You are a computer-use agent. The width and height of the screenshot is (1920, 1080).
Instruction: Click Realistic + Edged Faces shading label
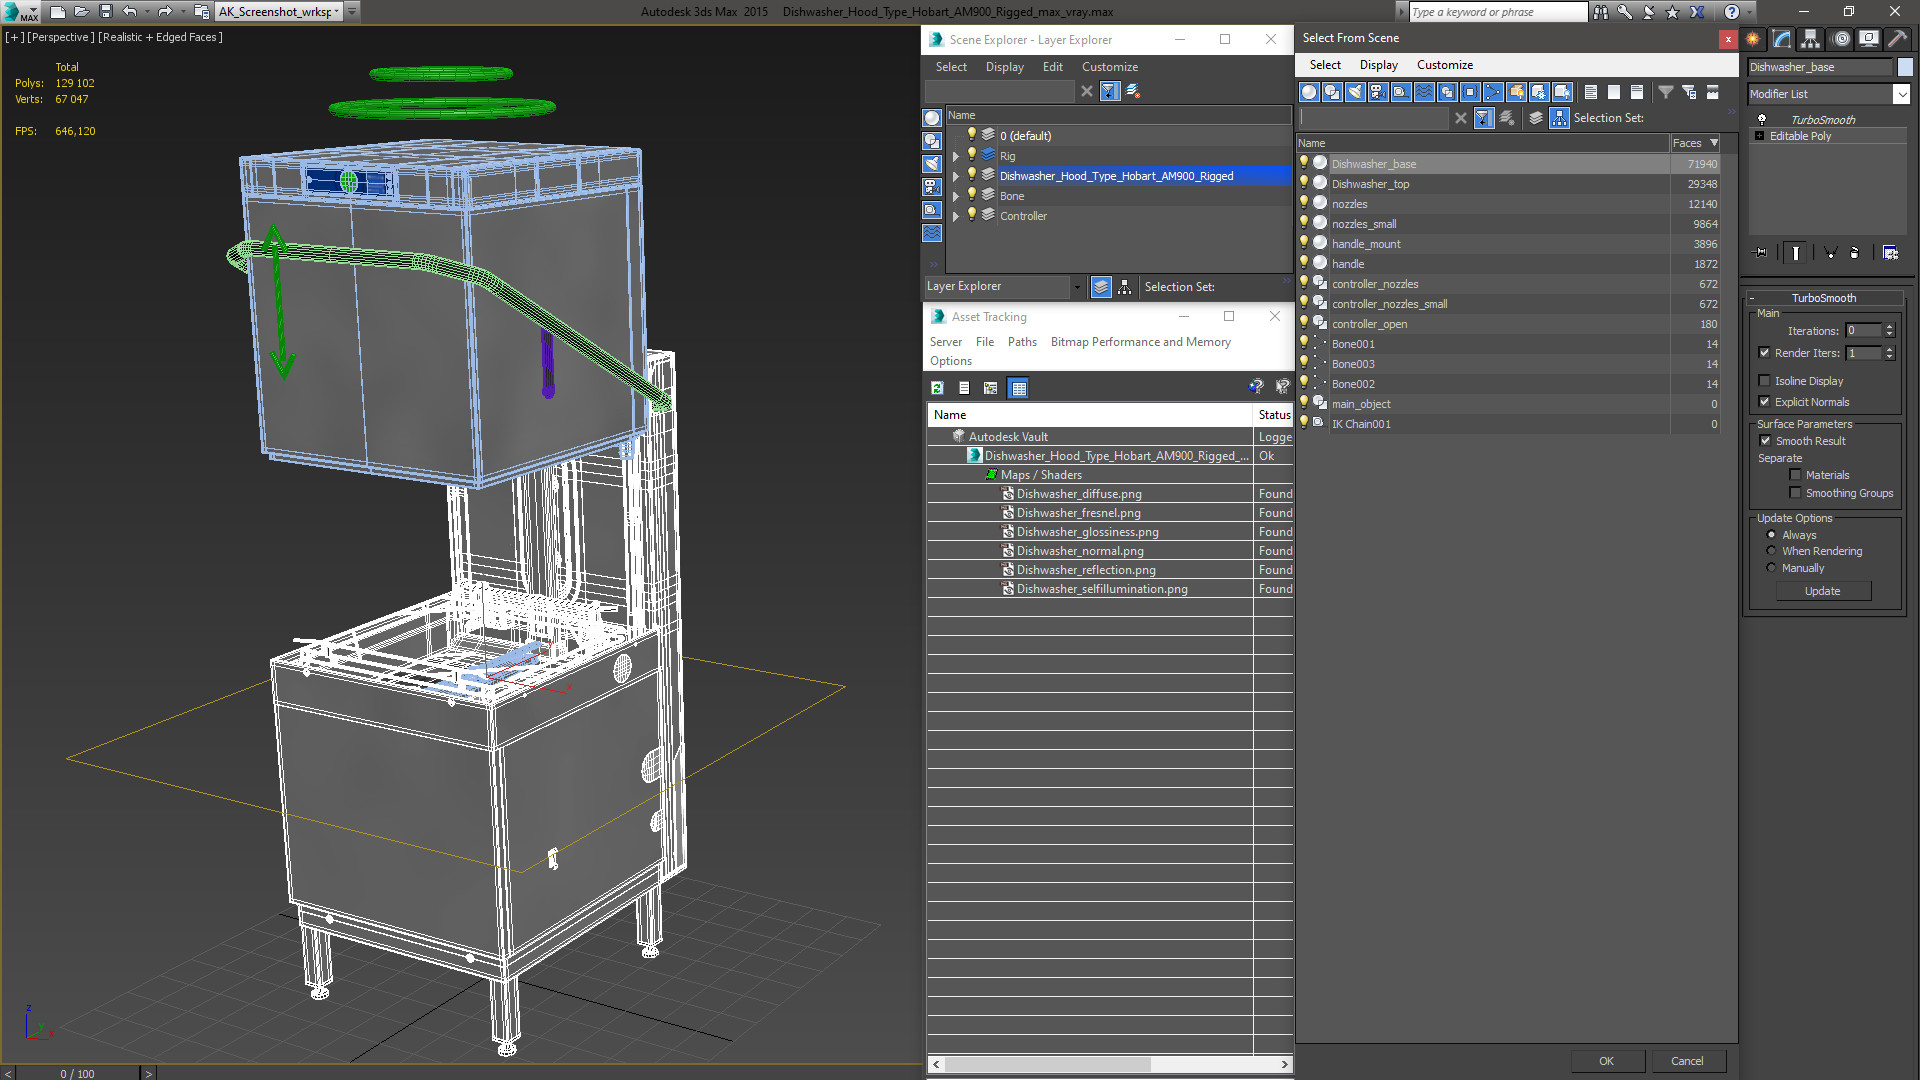(160, 37)
